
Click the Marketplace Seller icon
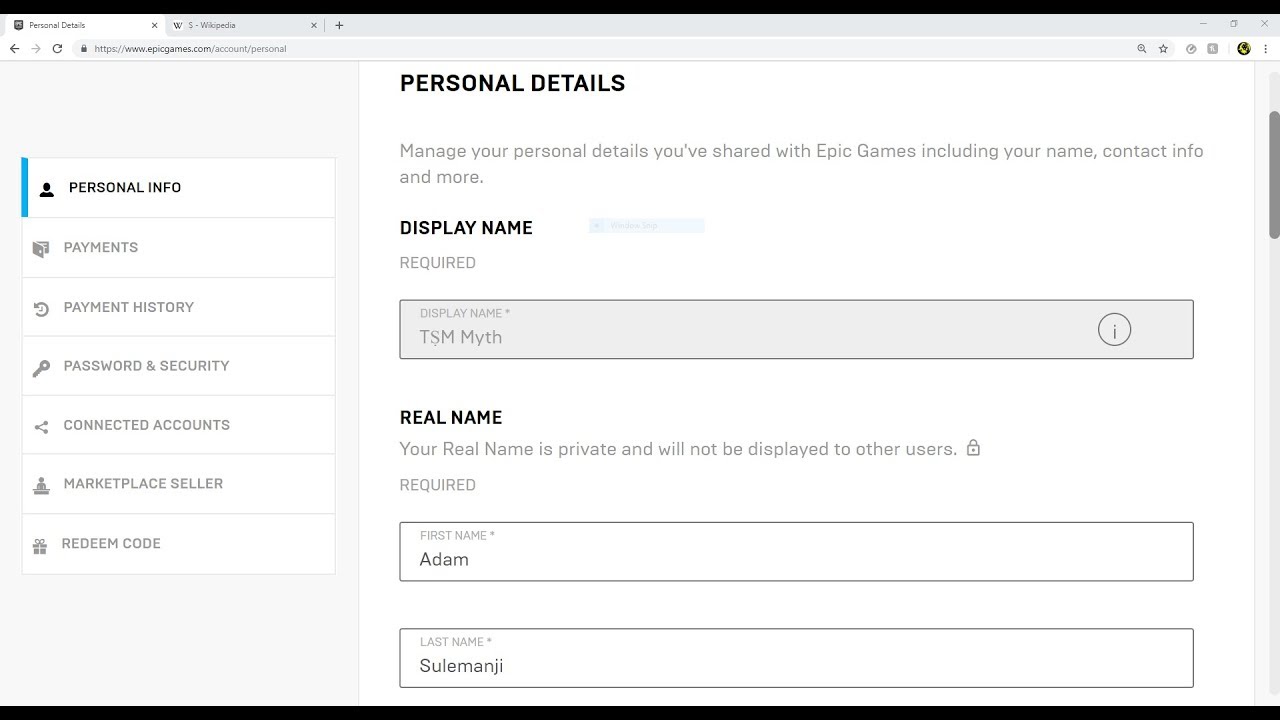point(41,485)
